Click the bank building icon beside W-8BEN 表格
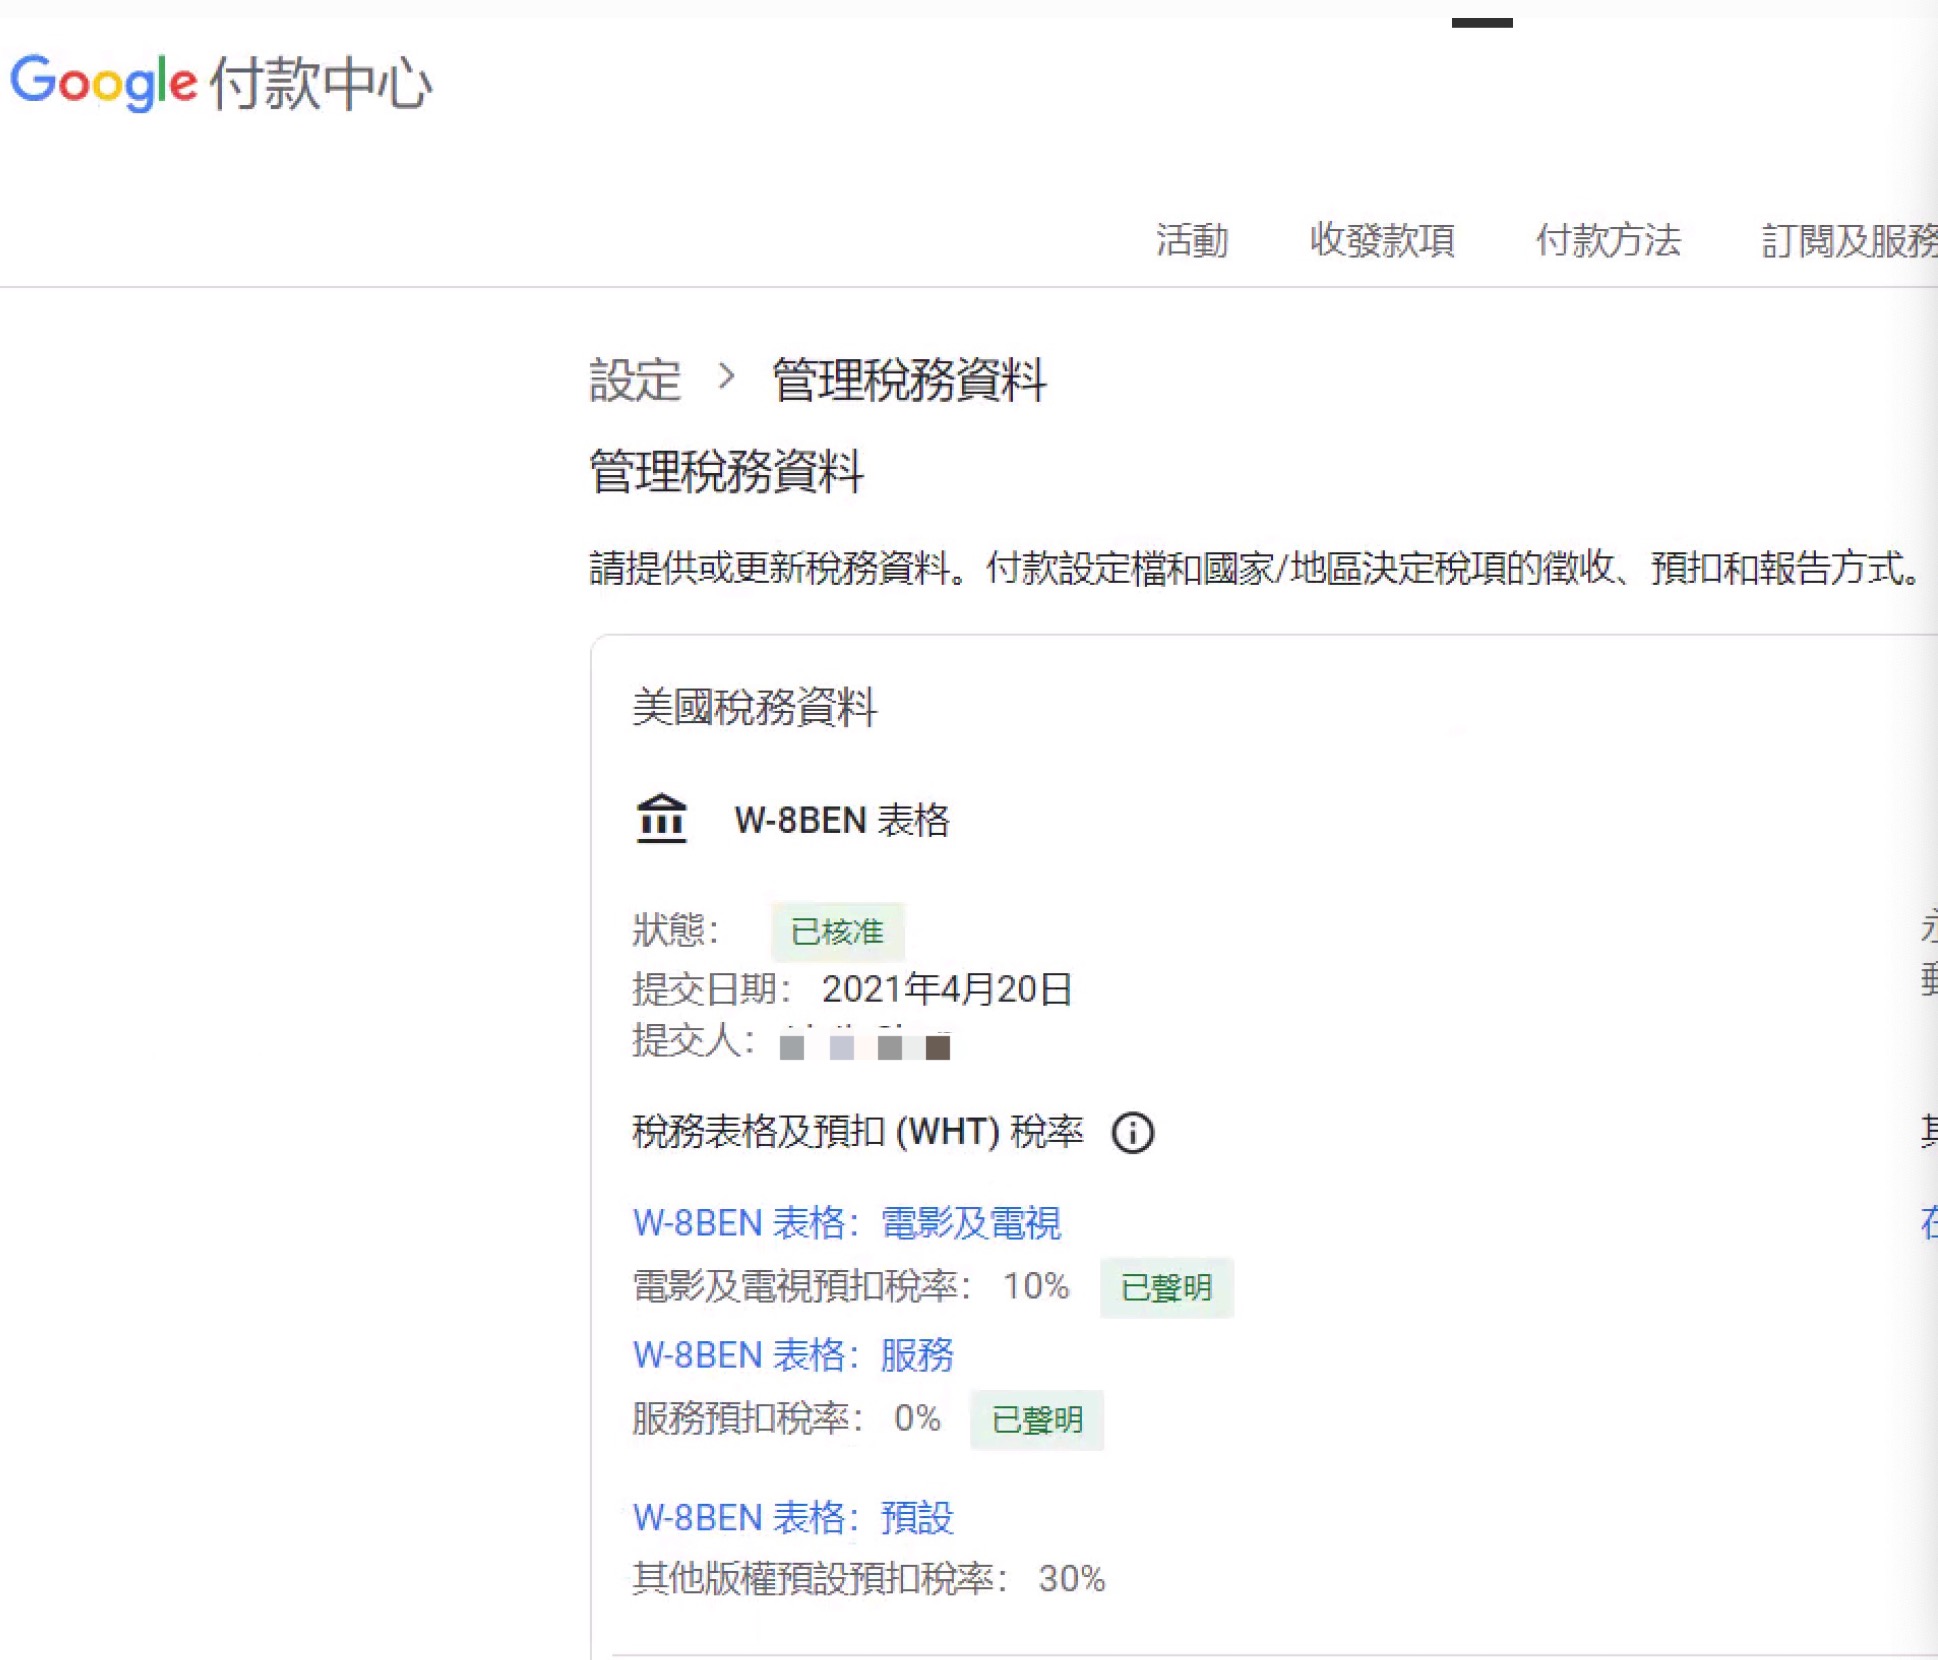The width and height of the screenshot is (1938, 1660). click(661, 819)
